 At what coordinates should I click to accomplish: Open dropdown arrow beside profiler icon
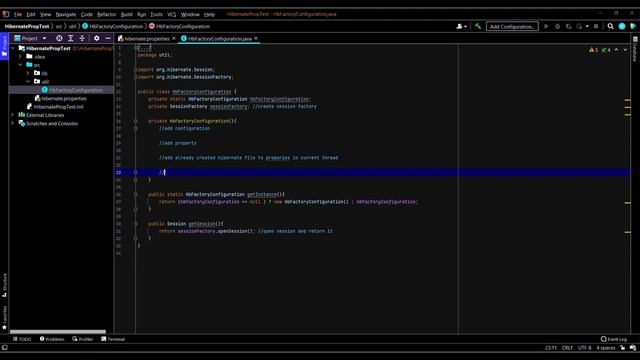[x=587, y=26]
